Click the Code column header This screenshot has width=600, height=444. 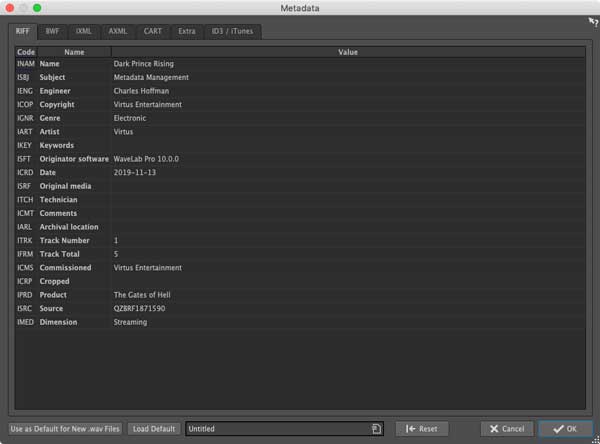(x=26, y=52)
